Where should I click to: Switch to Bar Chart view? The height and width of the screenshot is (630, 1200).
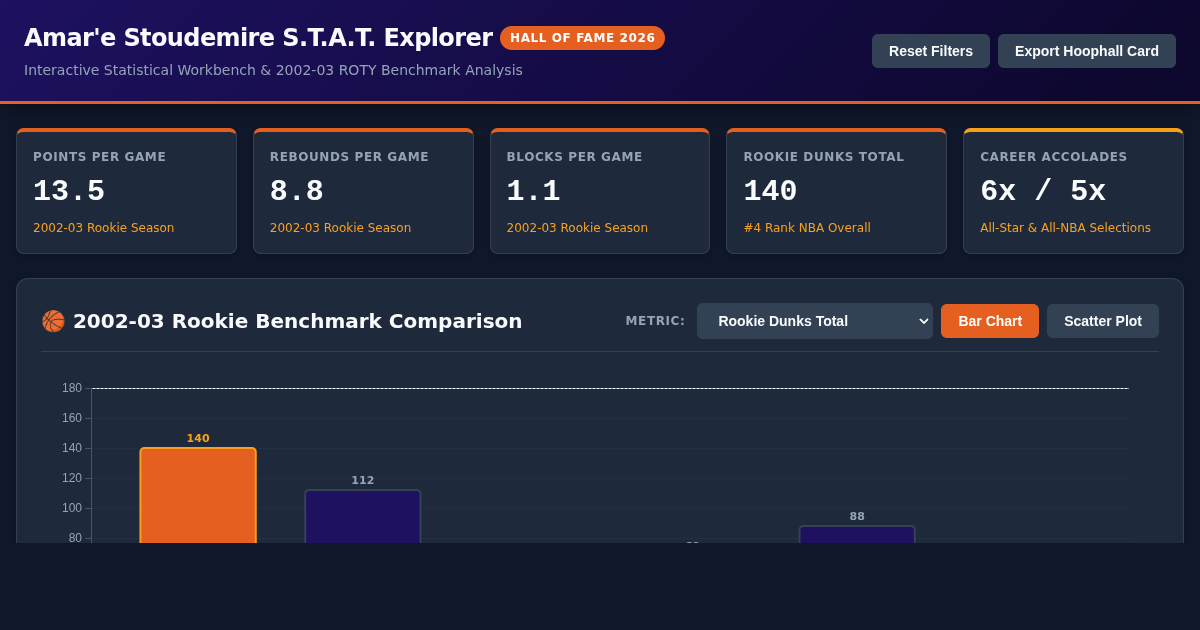point(990,321)
